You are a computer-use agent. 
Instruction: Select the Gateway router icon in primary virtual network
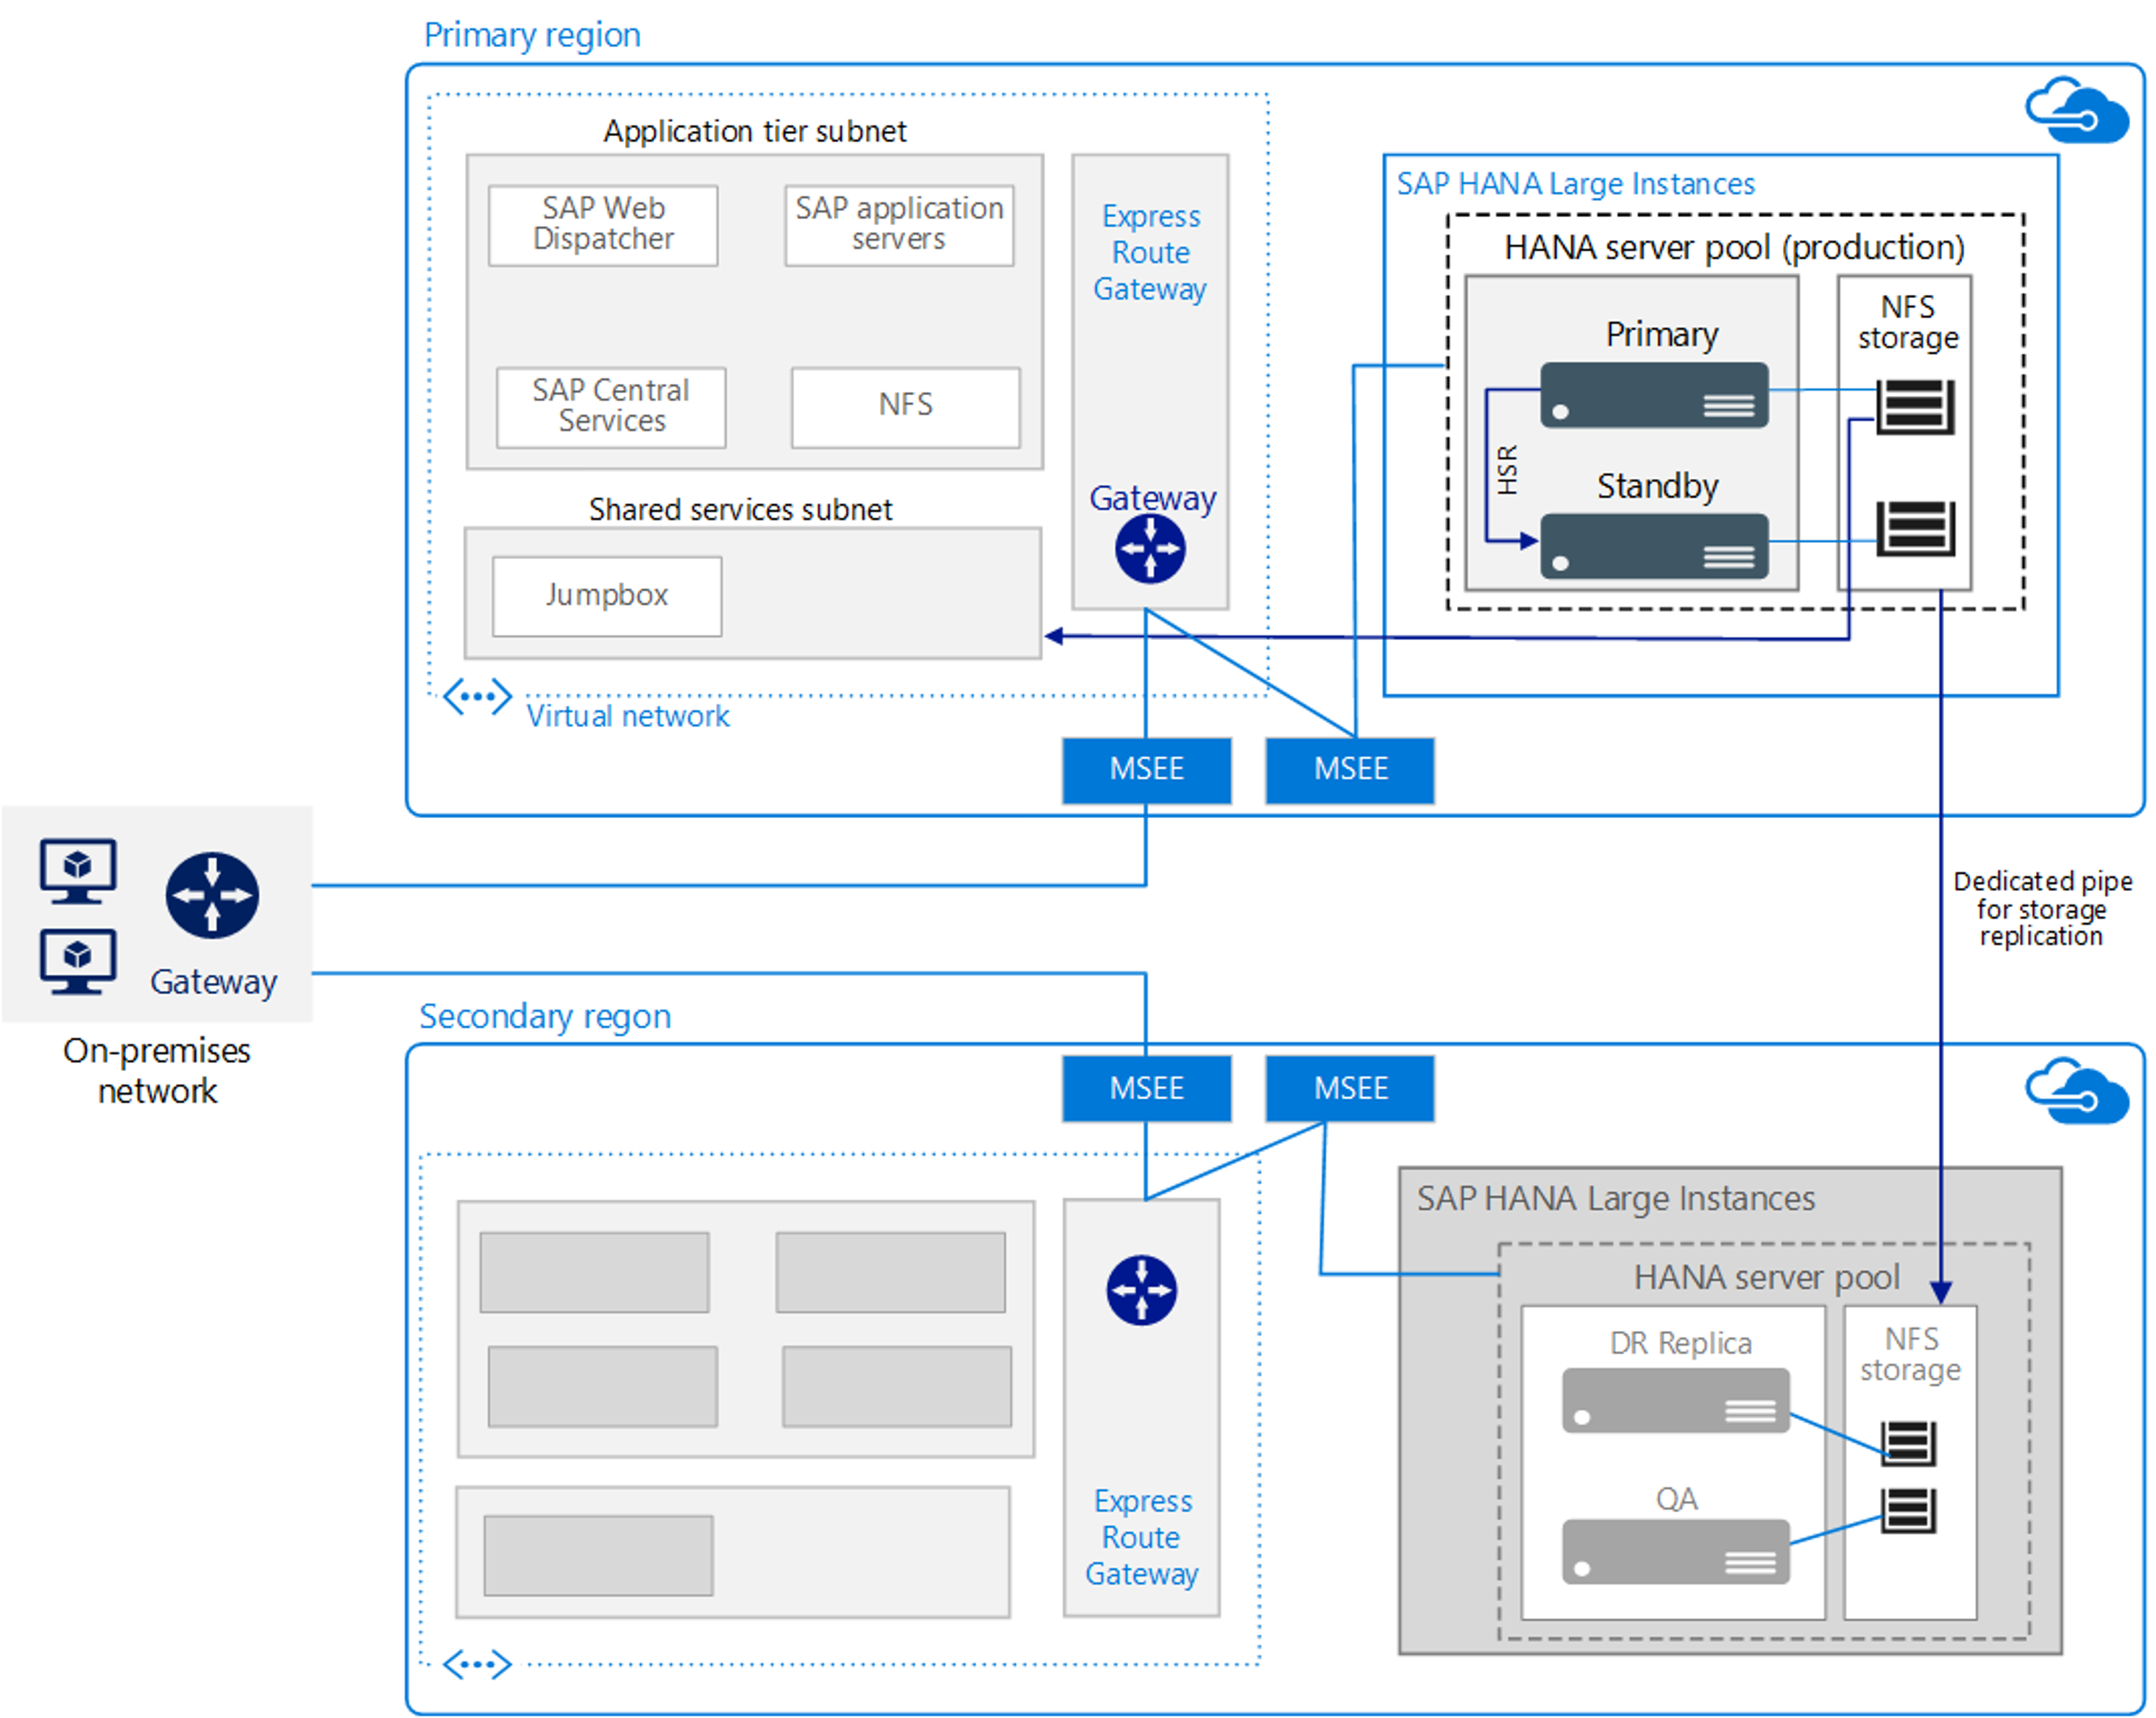click(x=1150, y=549)
